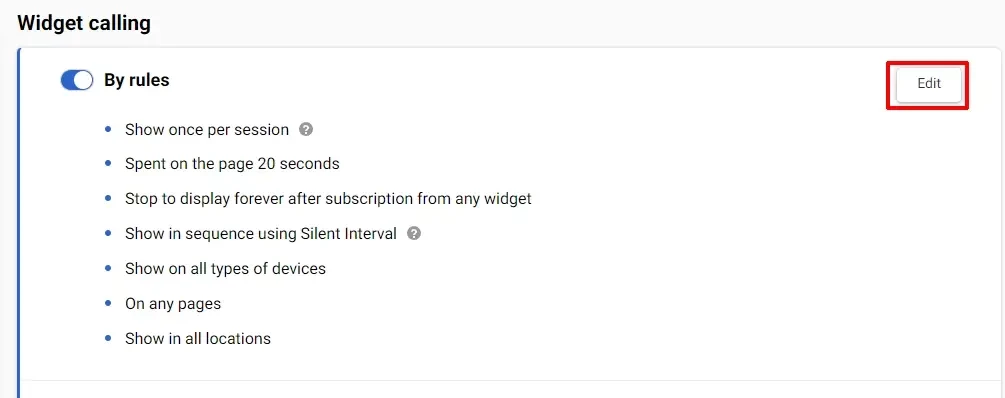Click bullet point before Stop to display forever
The image size is (1005, 398).
click(108, 199)
